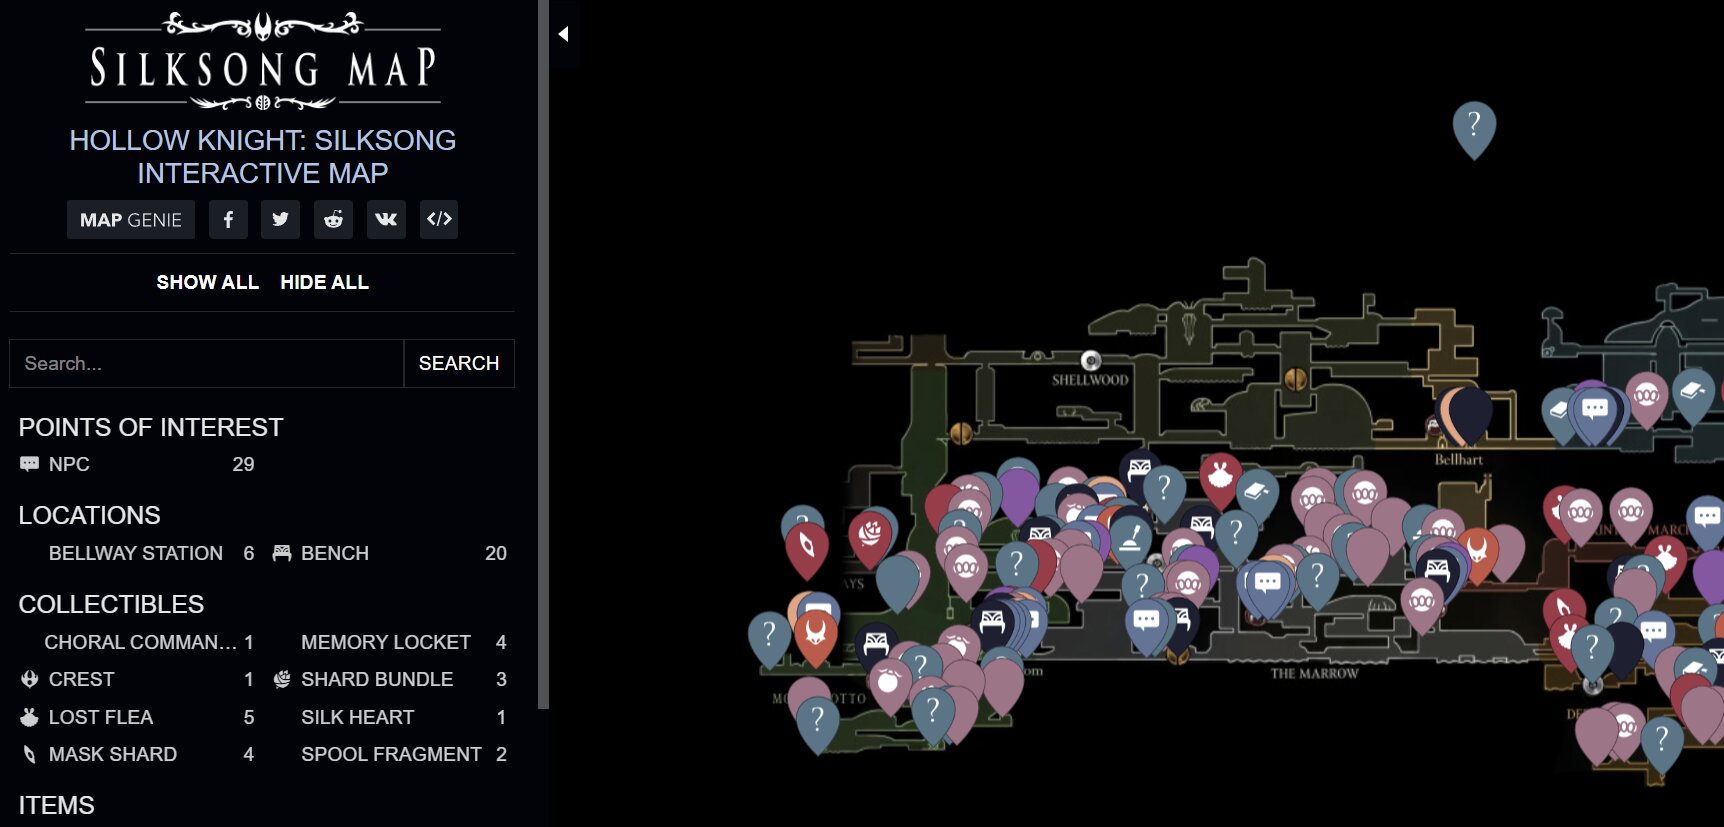Viewport: 1724px width, 827px height.
Task: Click the Collectibles section header
Action: pyautogui.click(x=111, y=604)
